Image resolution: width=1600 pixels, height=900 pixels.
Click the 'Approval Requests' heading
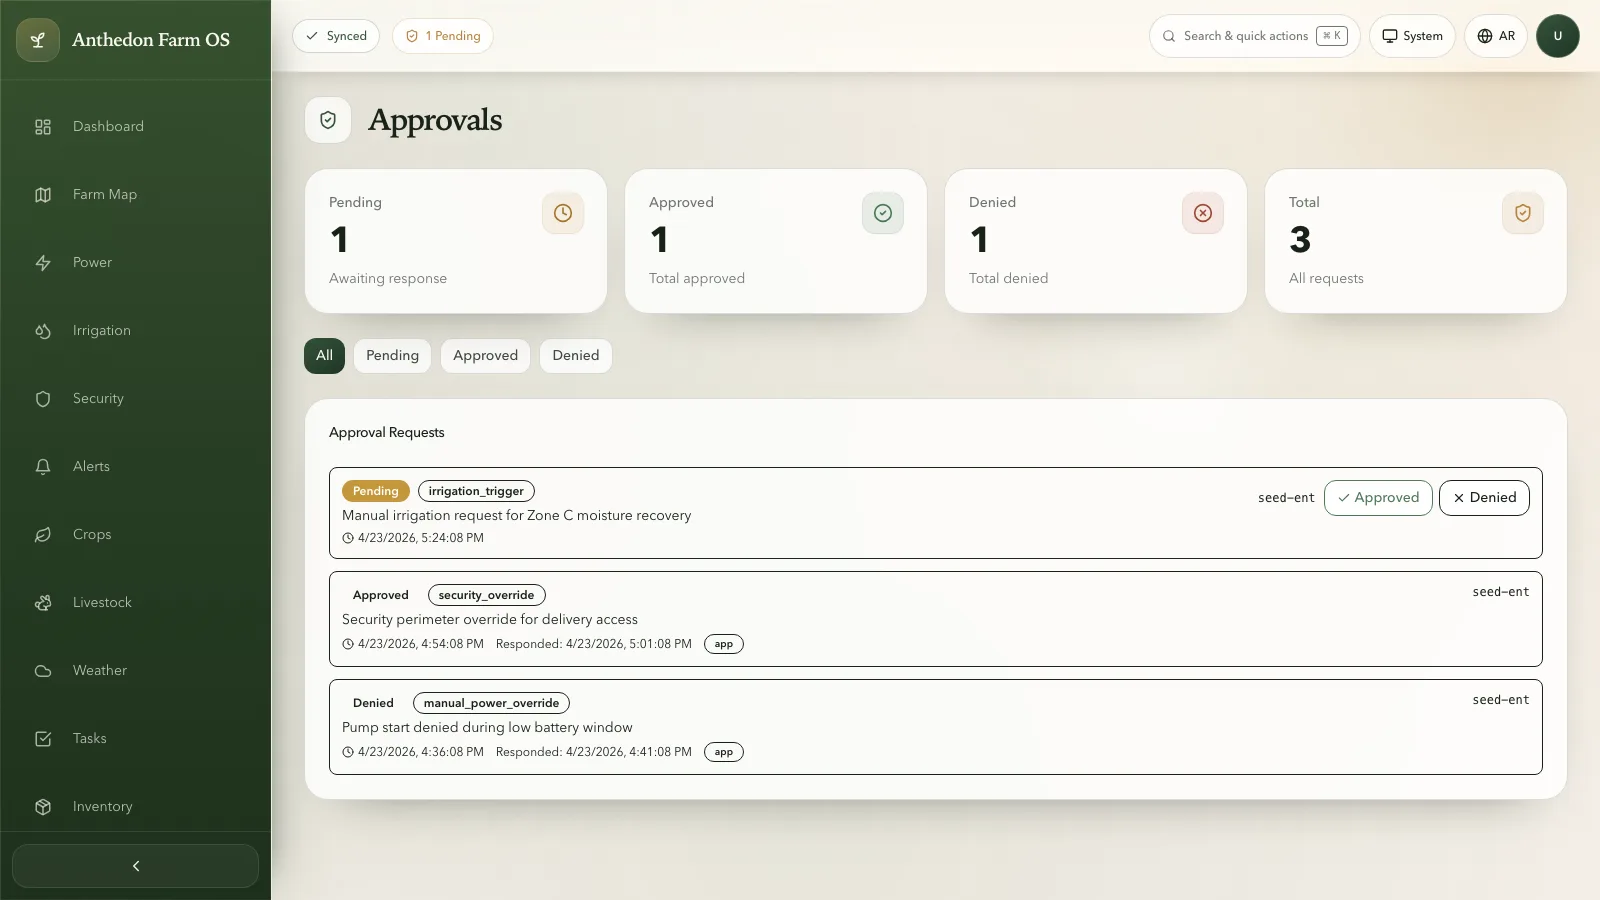coord(387,433)
